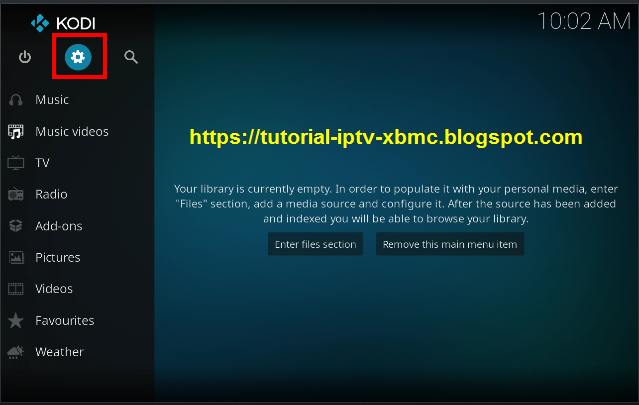Select the Weather menu entry
The width and height of the screenshot is (639, 405).
tap(59, 352)
